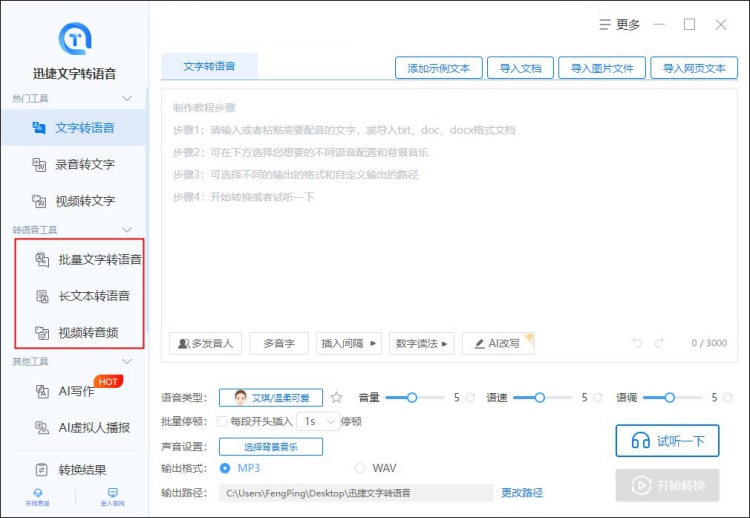The image size is (750, 518).
Task: Click the 更多 hamburger menu icon
Action: (605, 24)
